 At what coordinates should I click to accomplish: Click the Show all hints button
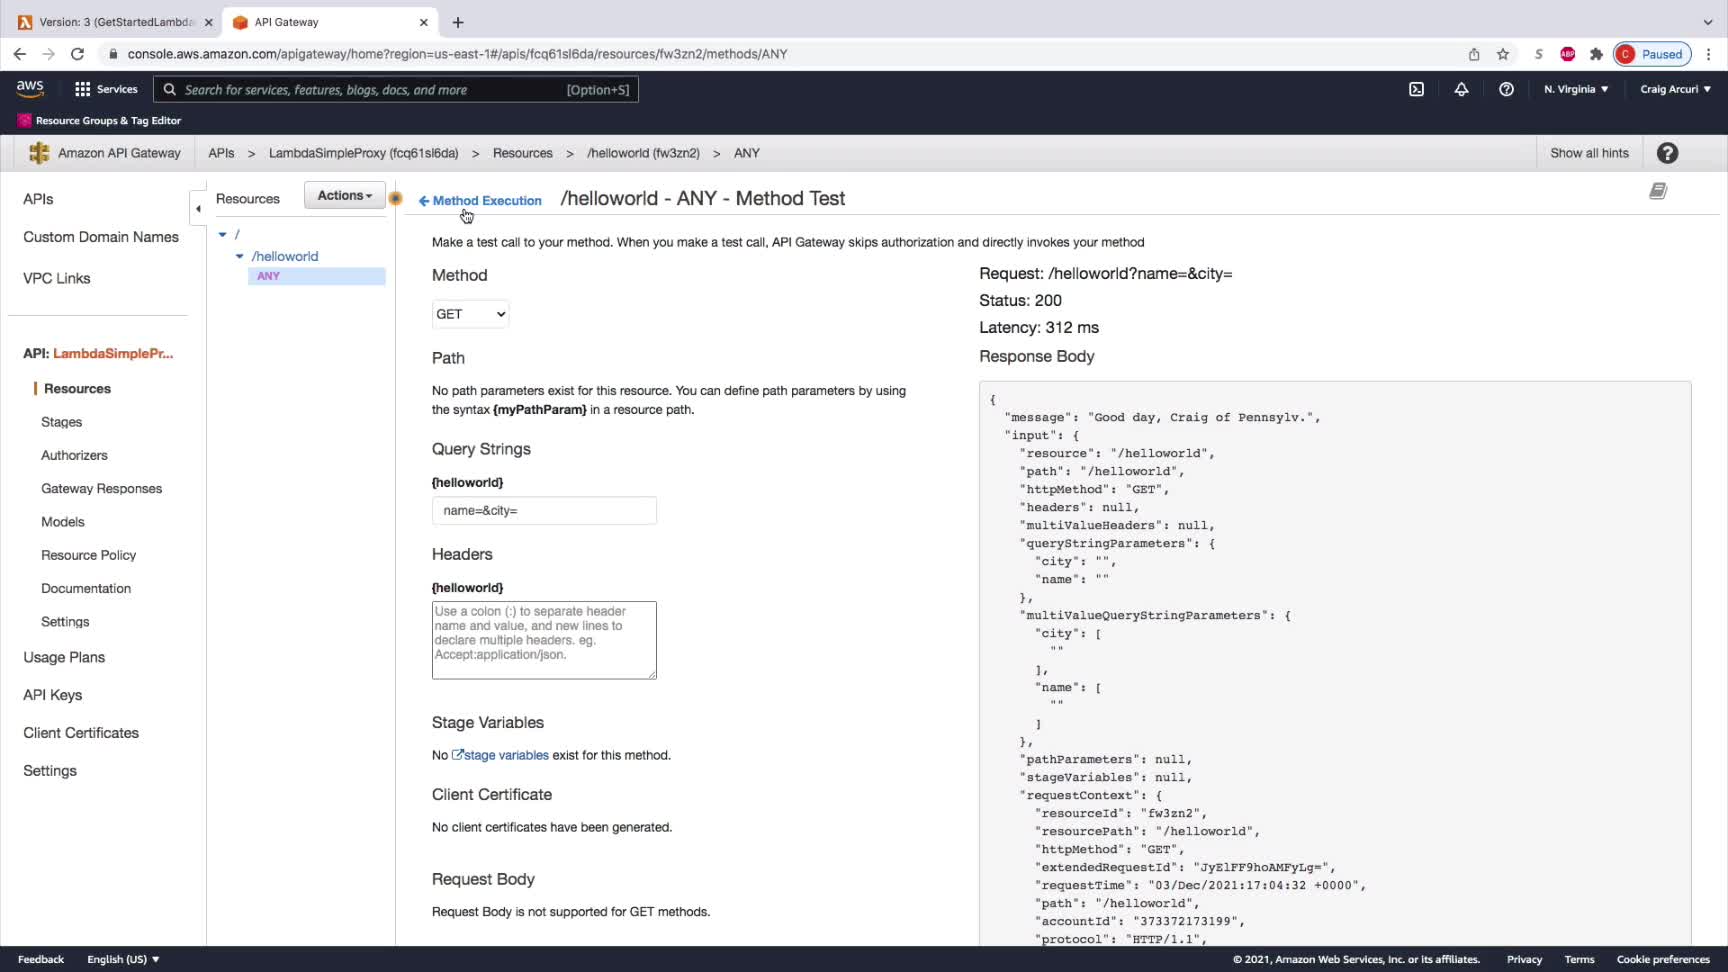1589,153
